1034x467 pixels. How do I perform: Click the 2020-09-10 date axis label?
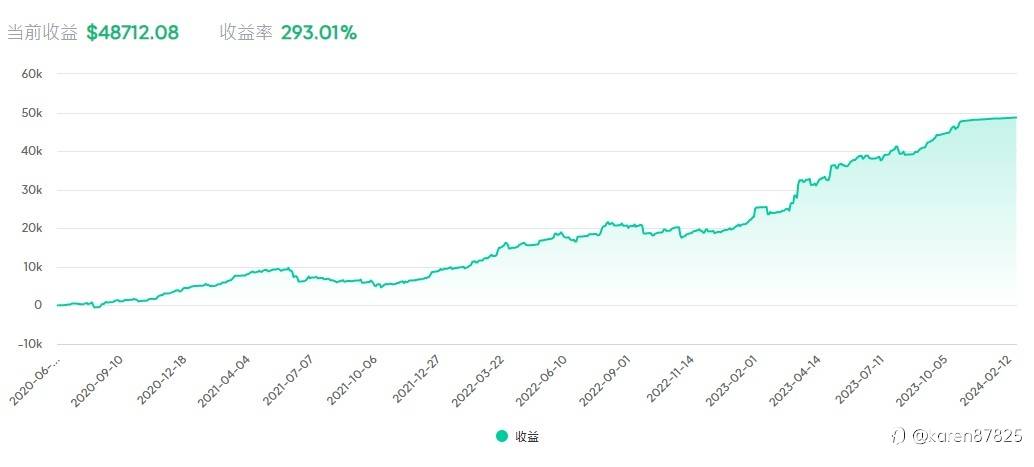(x=98, y=380)
